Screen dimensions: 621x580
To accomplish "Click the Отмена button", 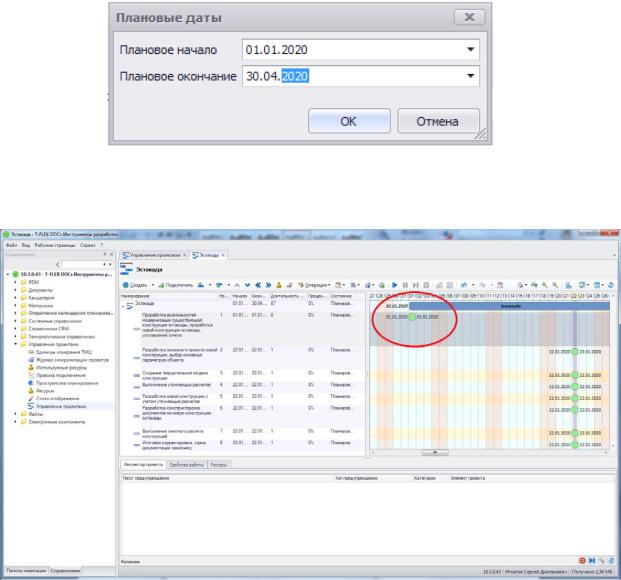I will [x=438, y=121].
